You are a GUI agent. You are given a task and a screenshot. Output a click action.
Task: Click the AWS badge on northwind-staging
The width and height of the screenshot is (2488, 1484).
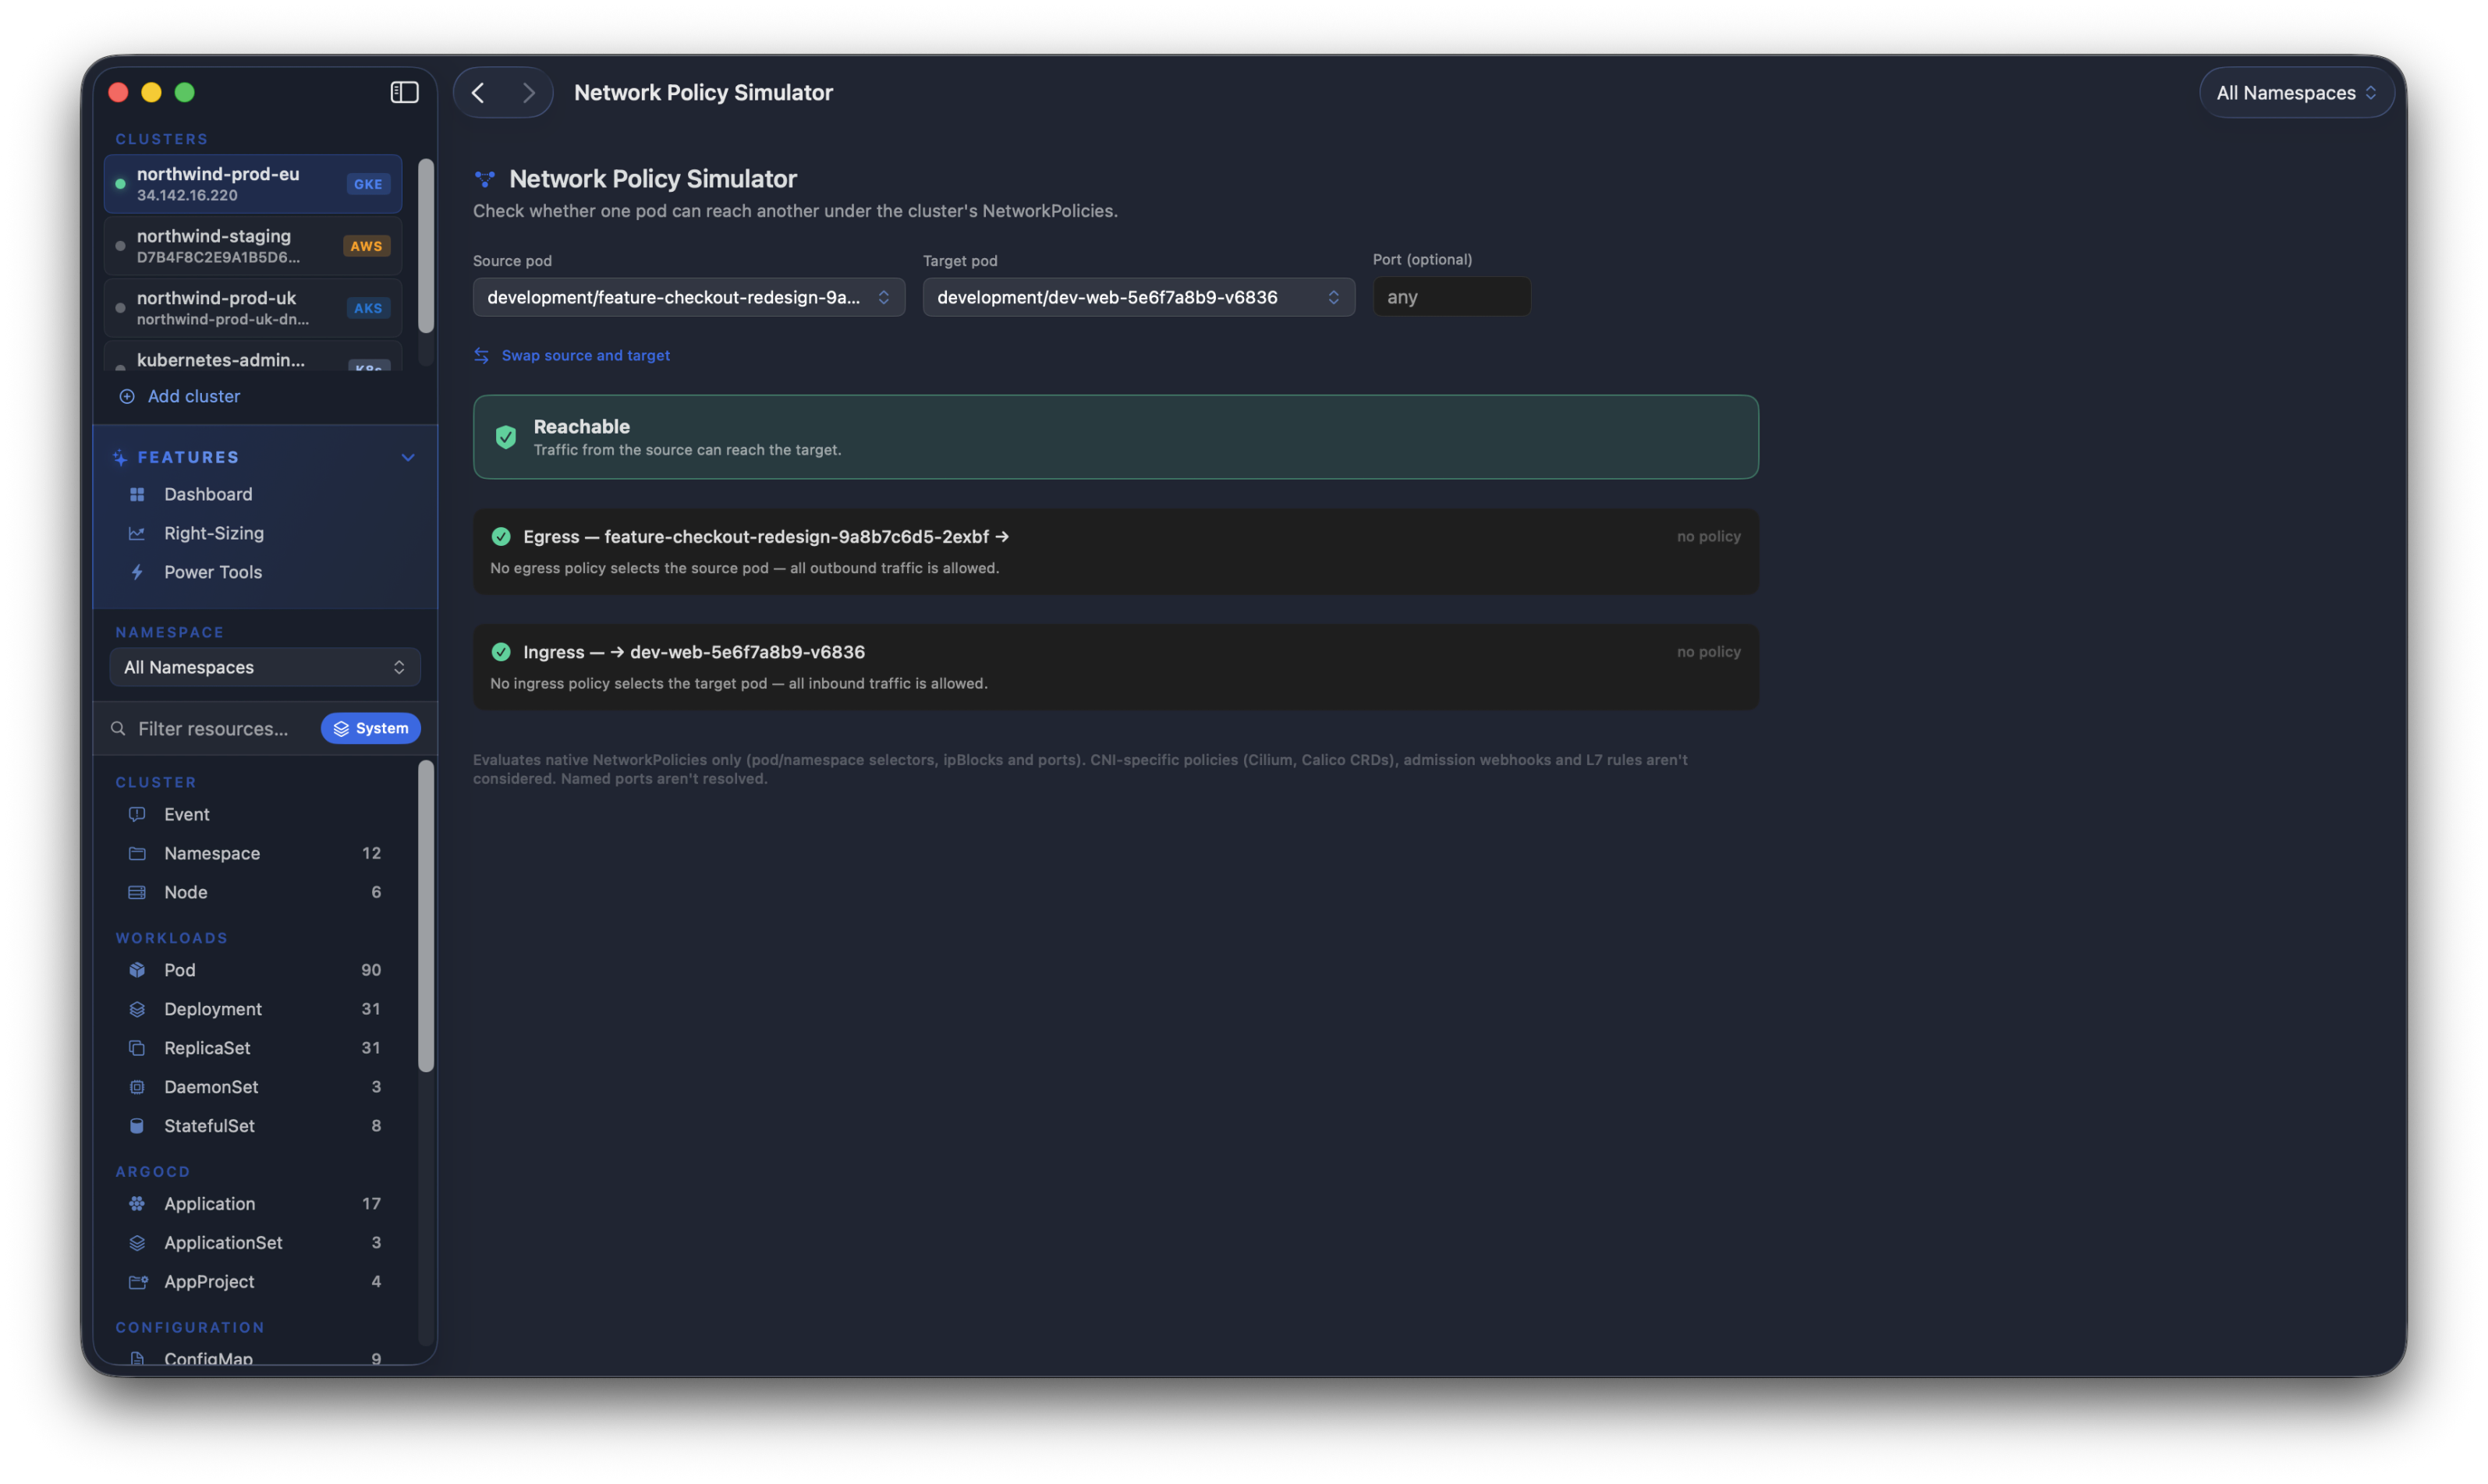click(366, 246)
